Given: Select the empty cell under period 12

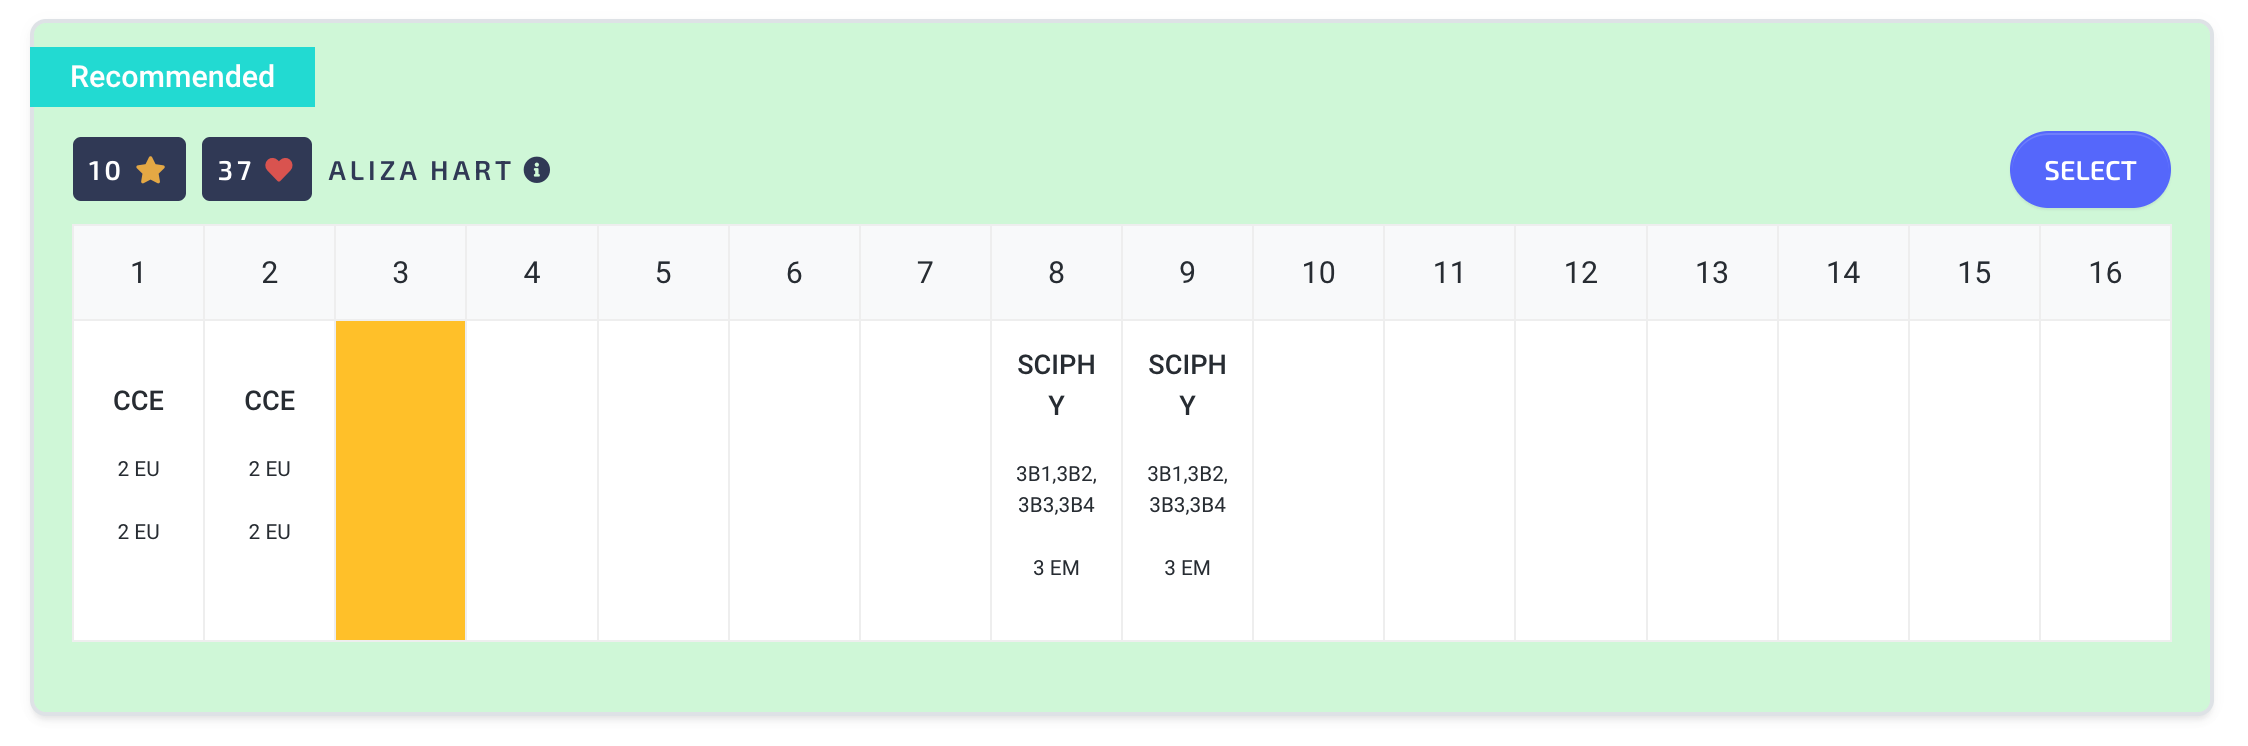Looking at the screenshot, I should pos(1581,480).
